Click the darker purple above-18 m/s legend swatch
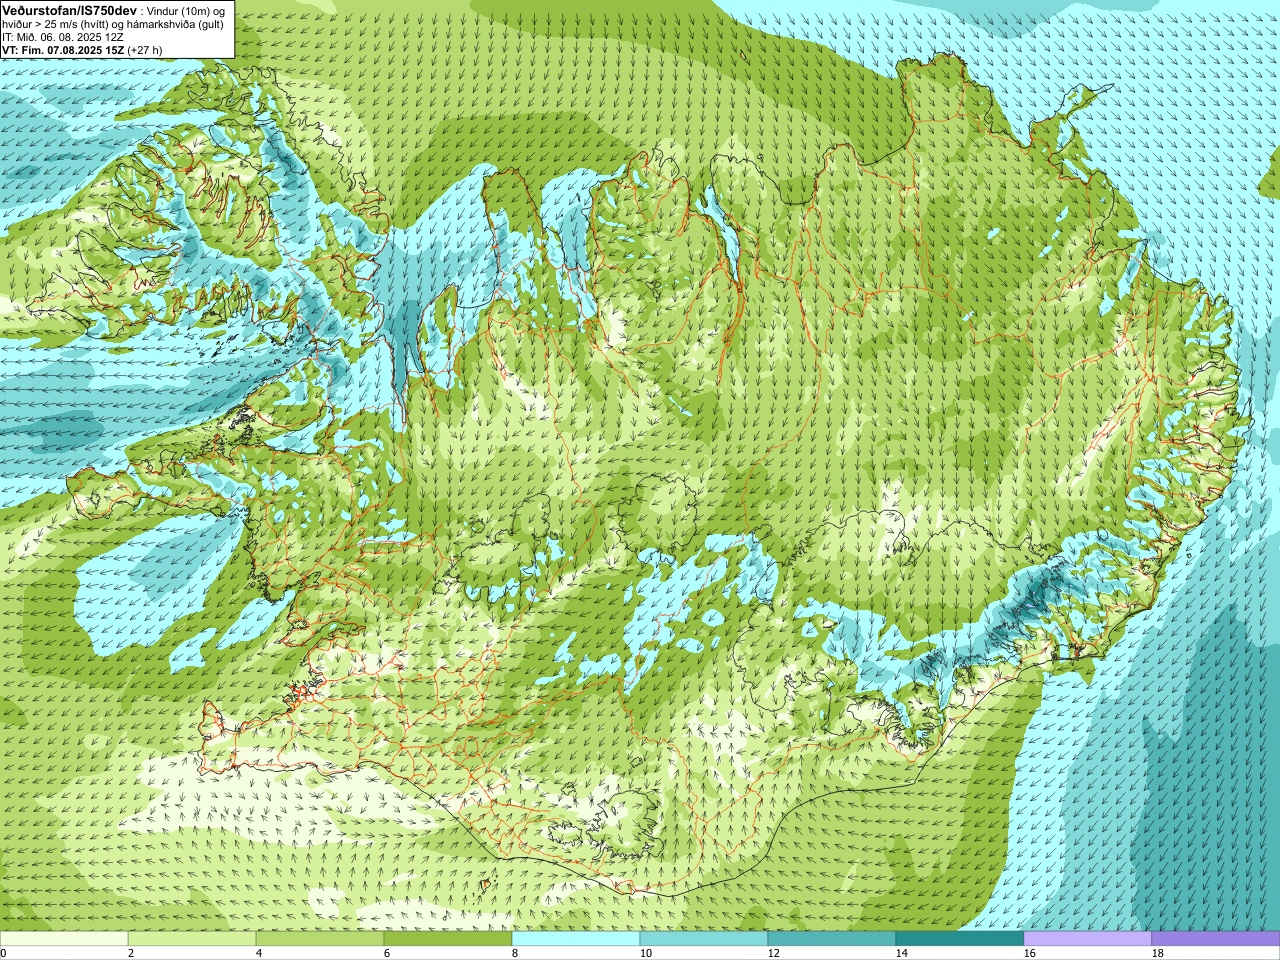Viewport: 1280px width, 960px height. (x=1216, y=939)
